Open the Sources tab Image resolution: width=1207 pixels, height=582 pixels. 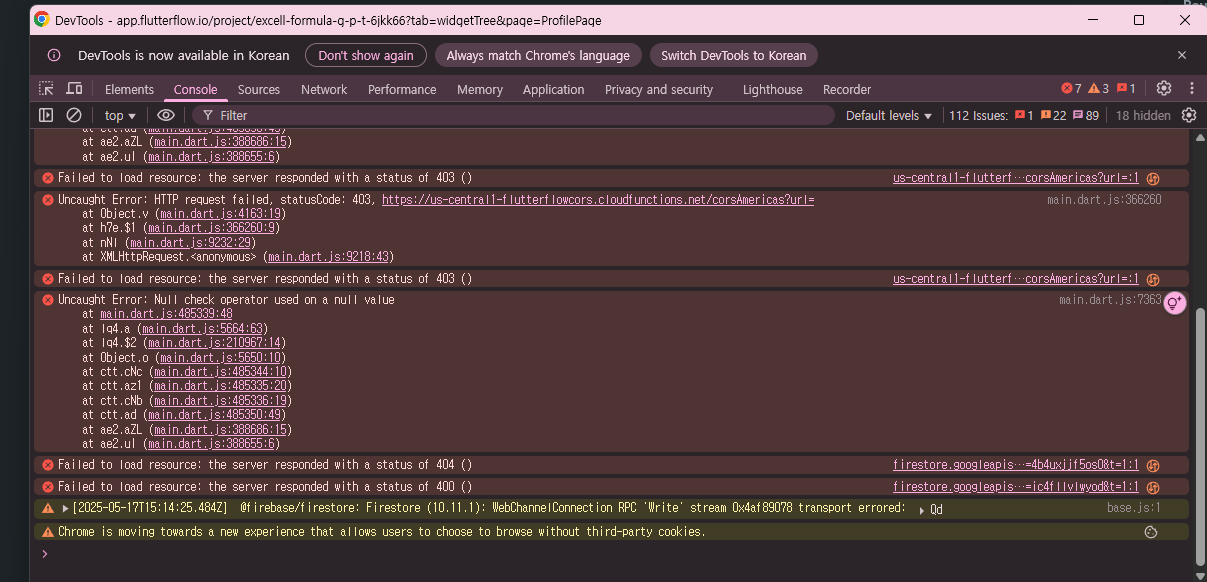[x=259, y=89]
